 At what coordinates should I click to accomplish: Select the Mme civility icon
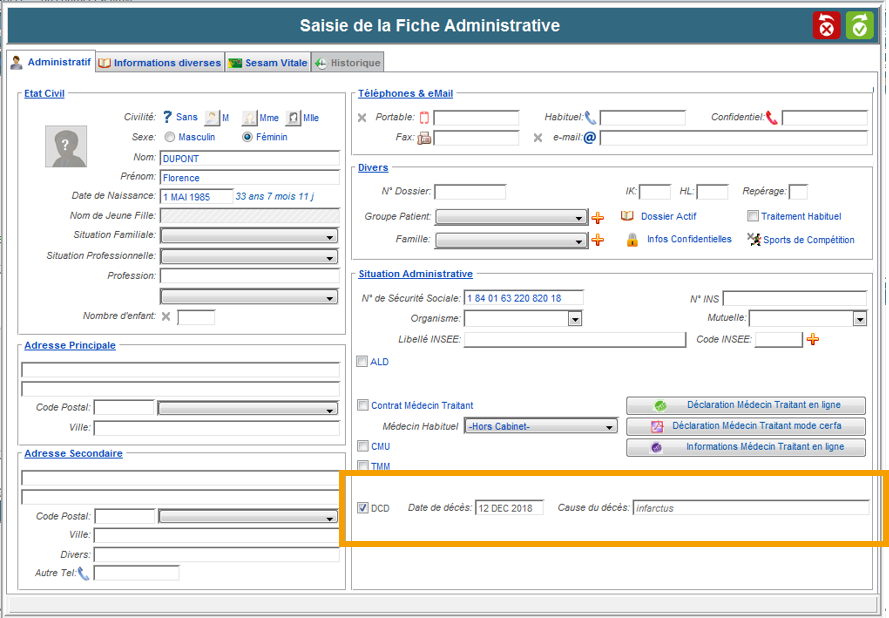[249, 118]
